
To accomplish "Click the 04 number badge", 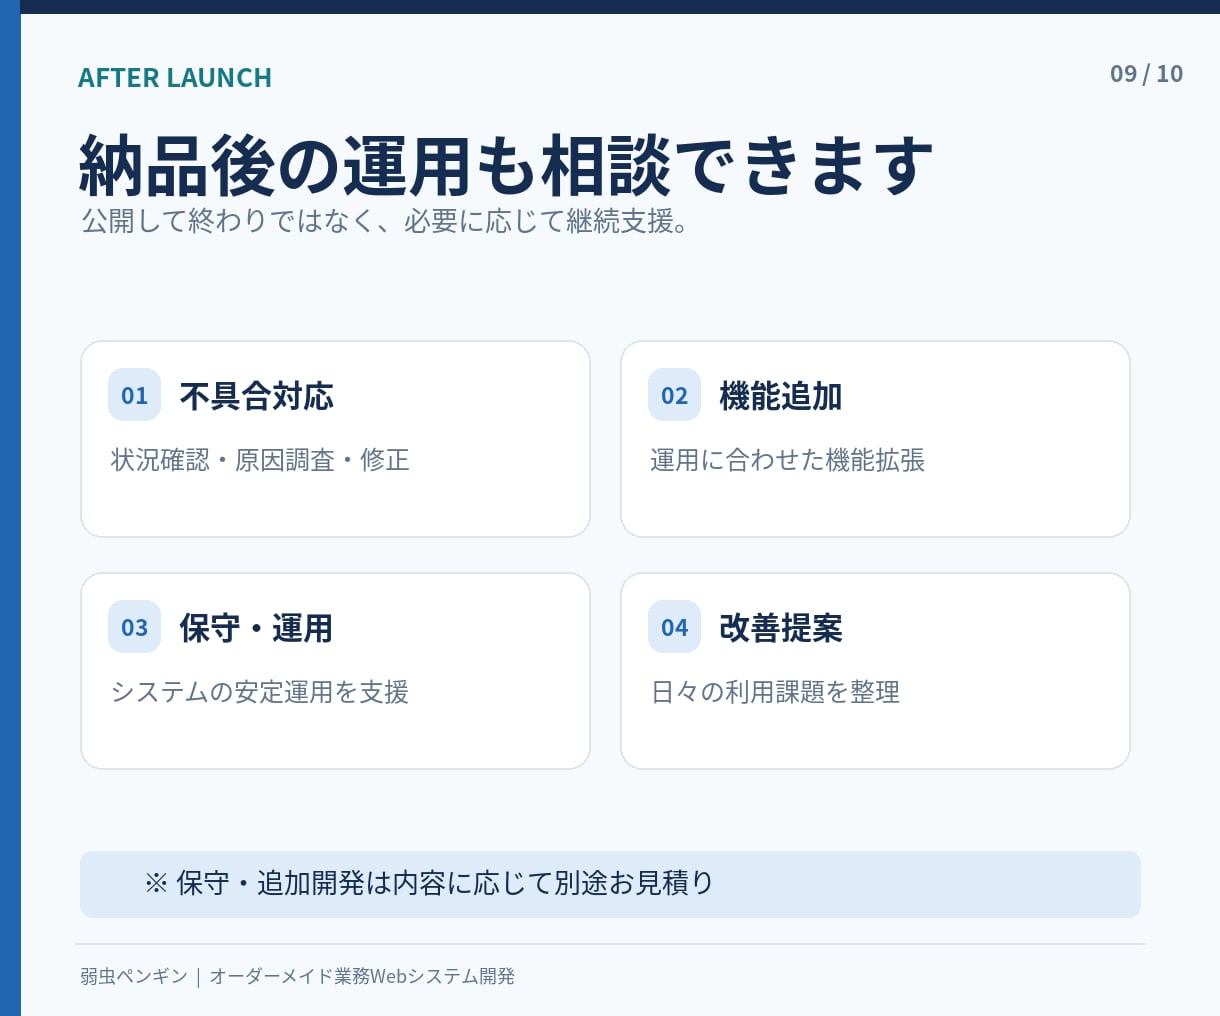I will click(674, 627).
